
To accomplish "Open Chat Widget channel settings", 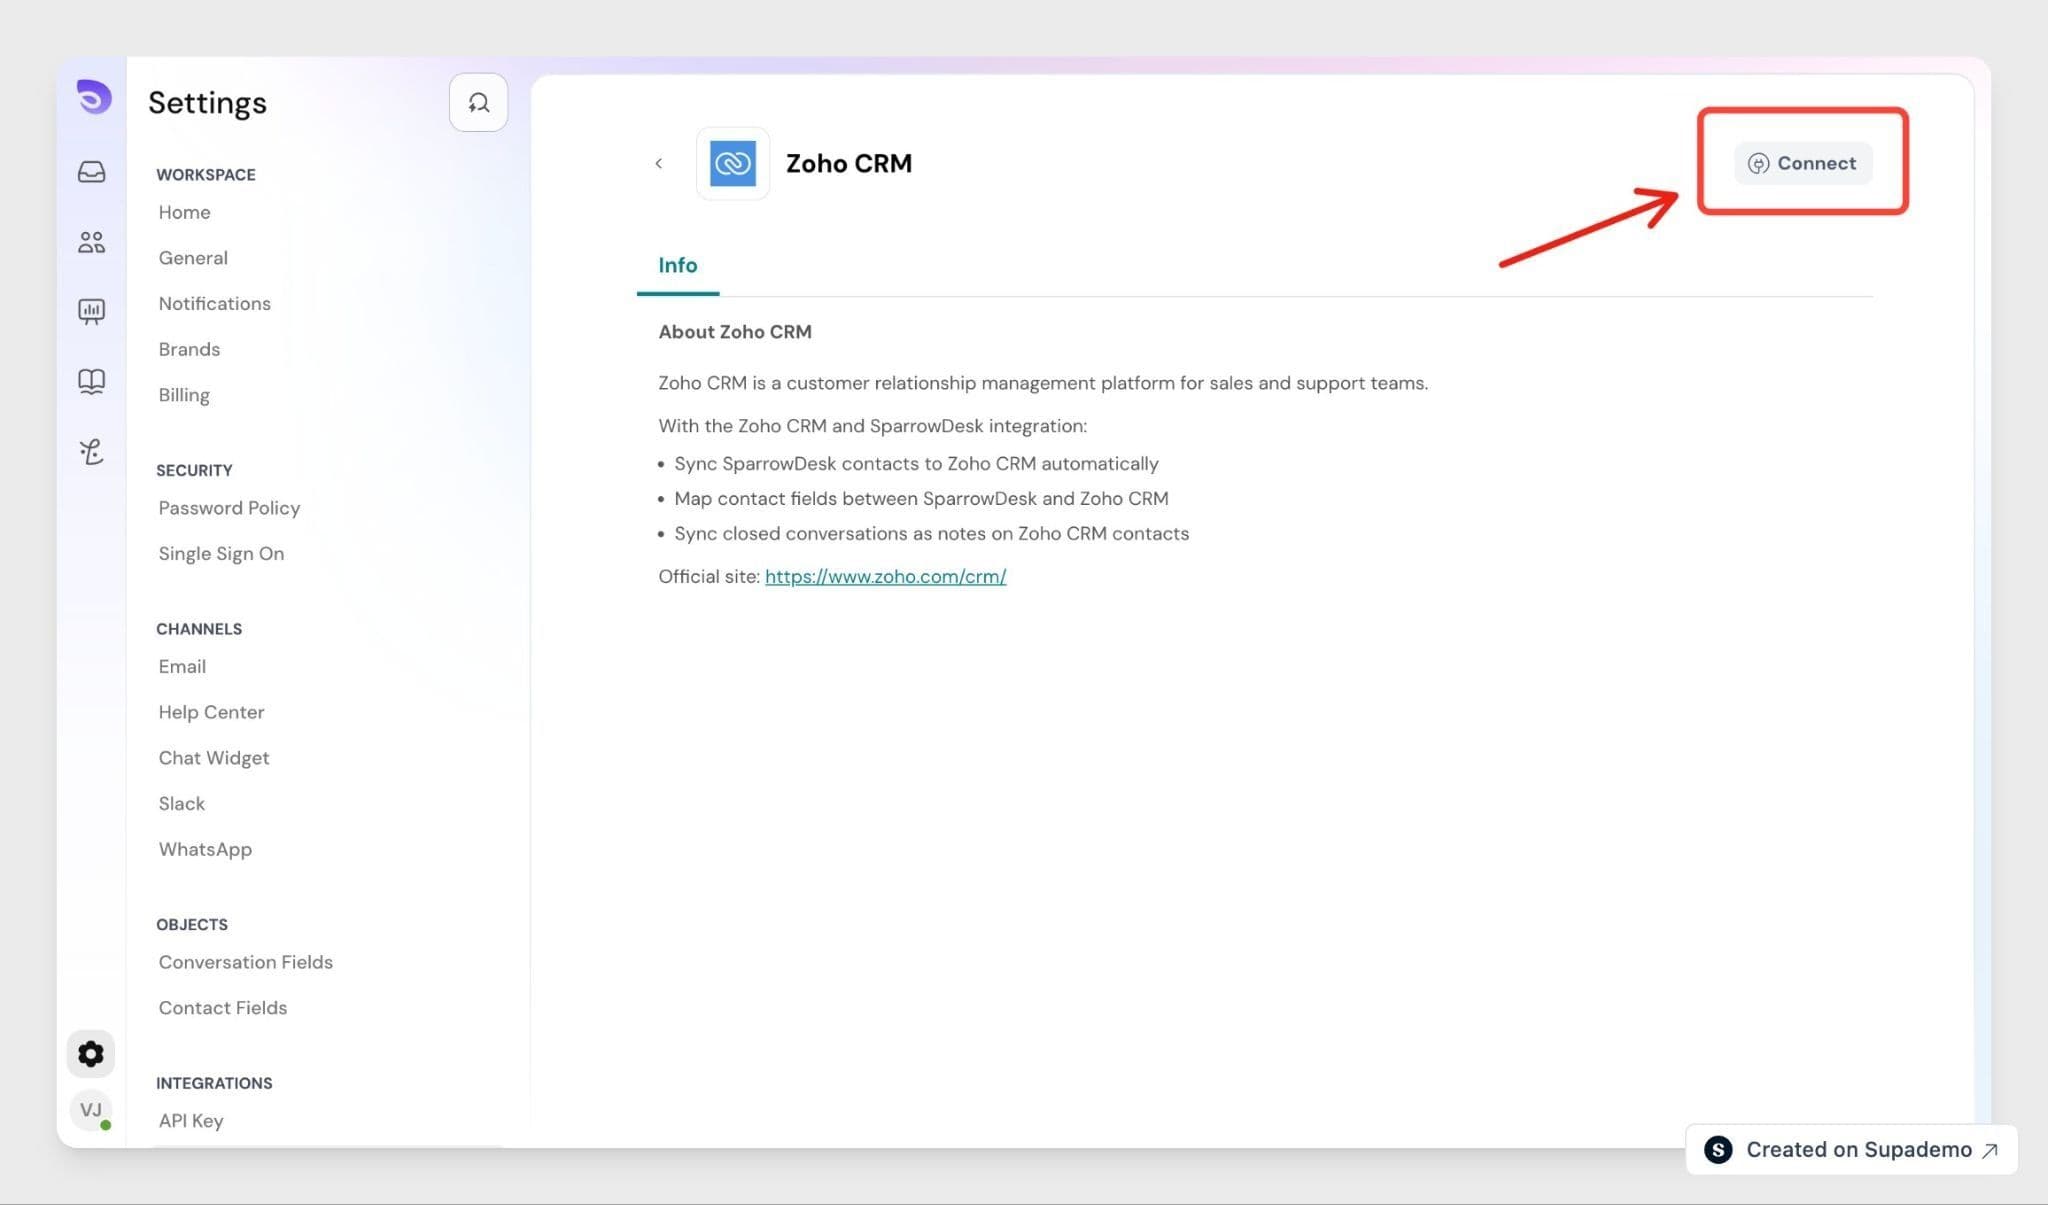I will (x=214, y=758).
